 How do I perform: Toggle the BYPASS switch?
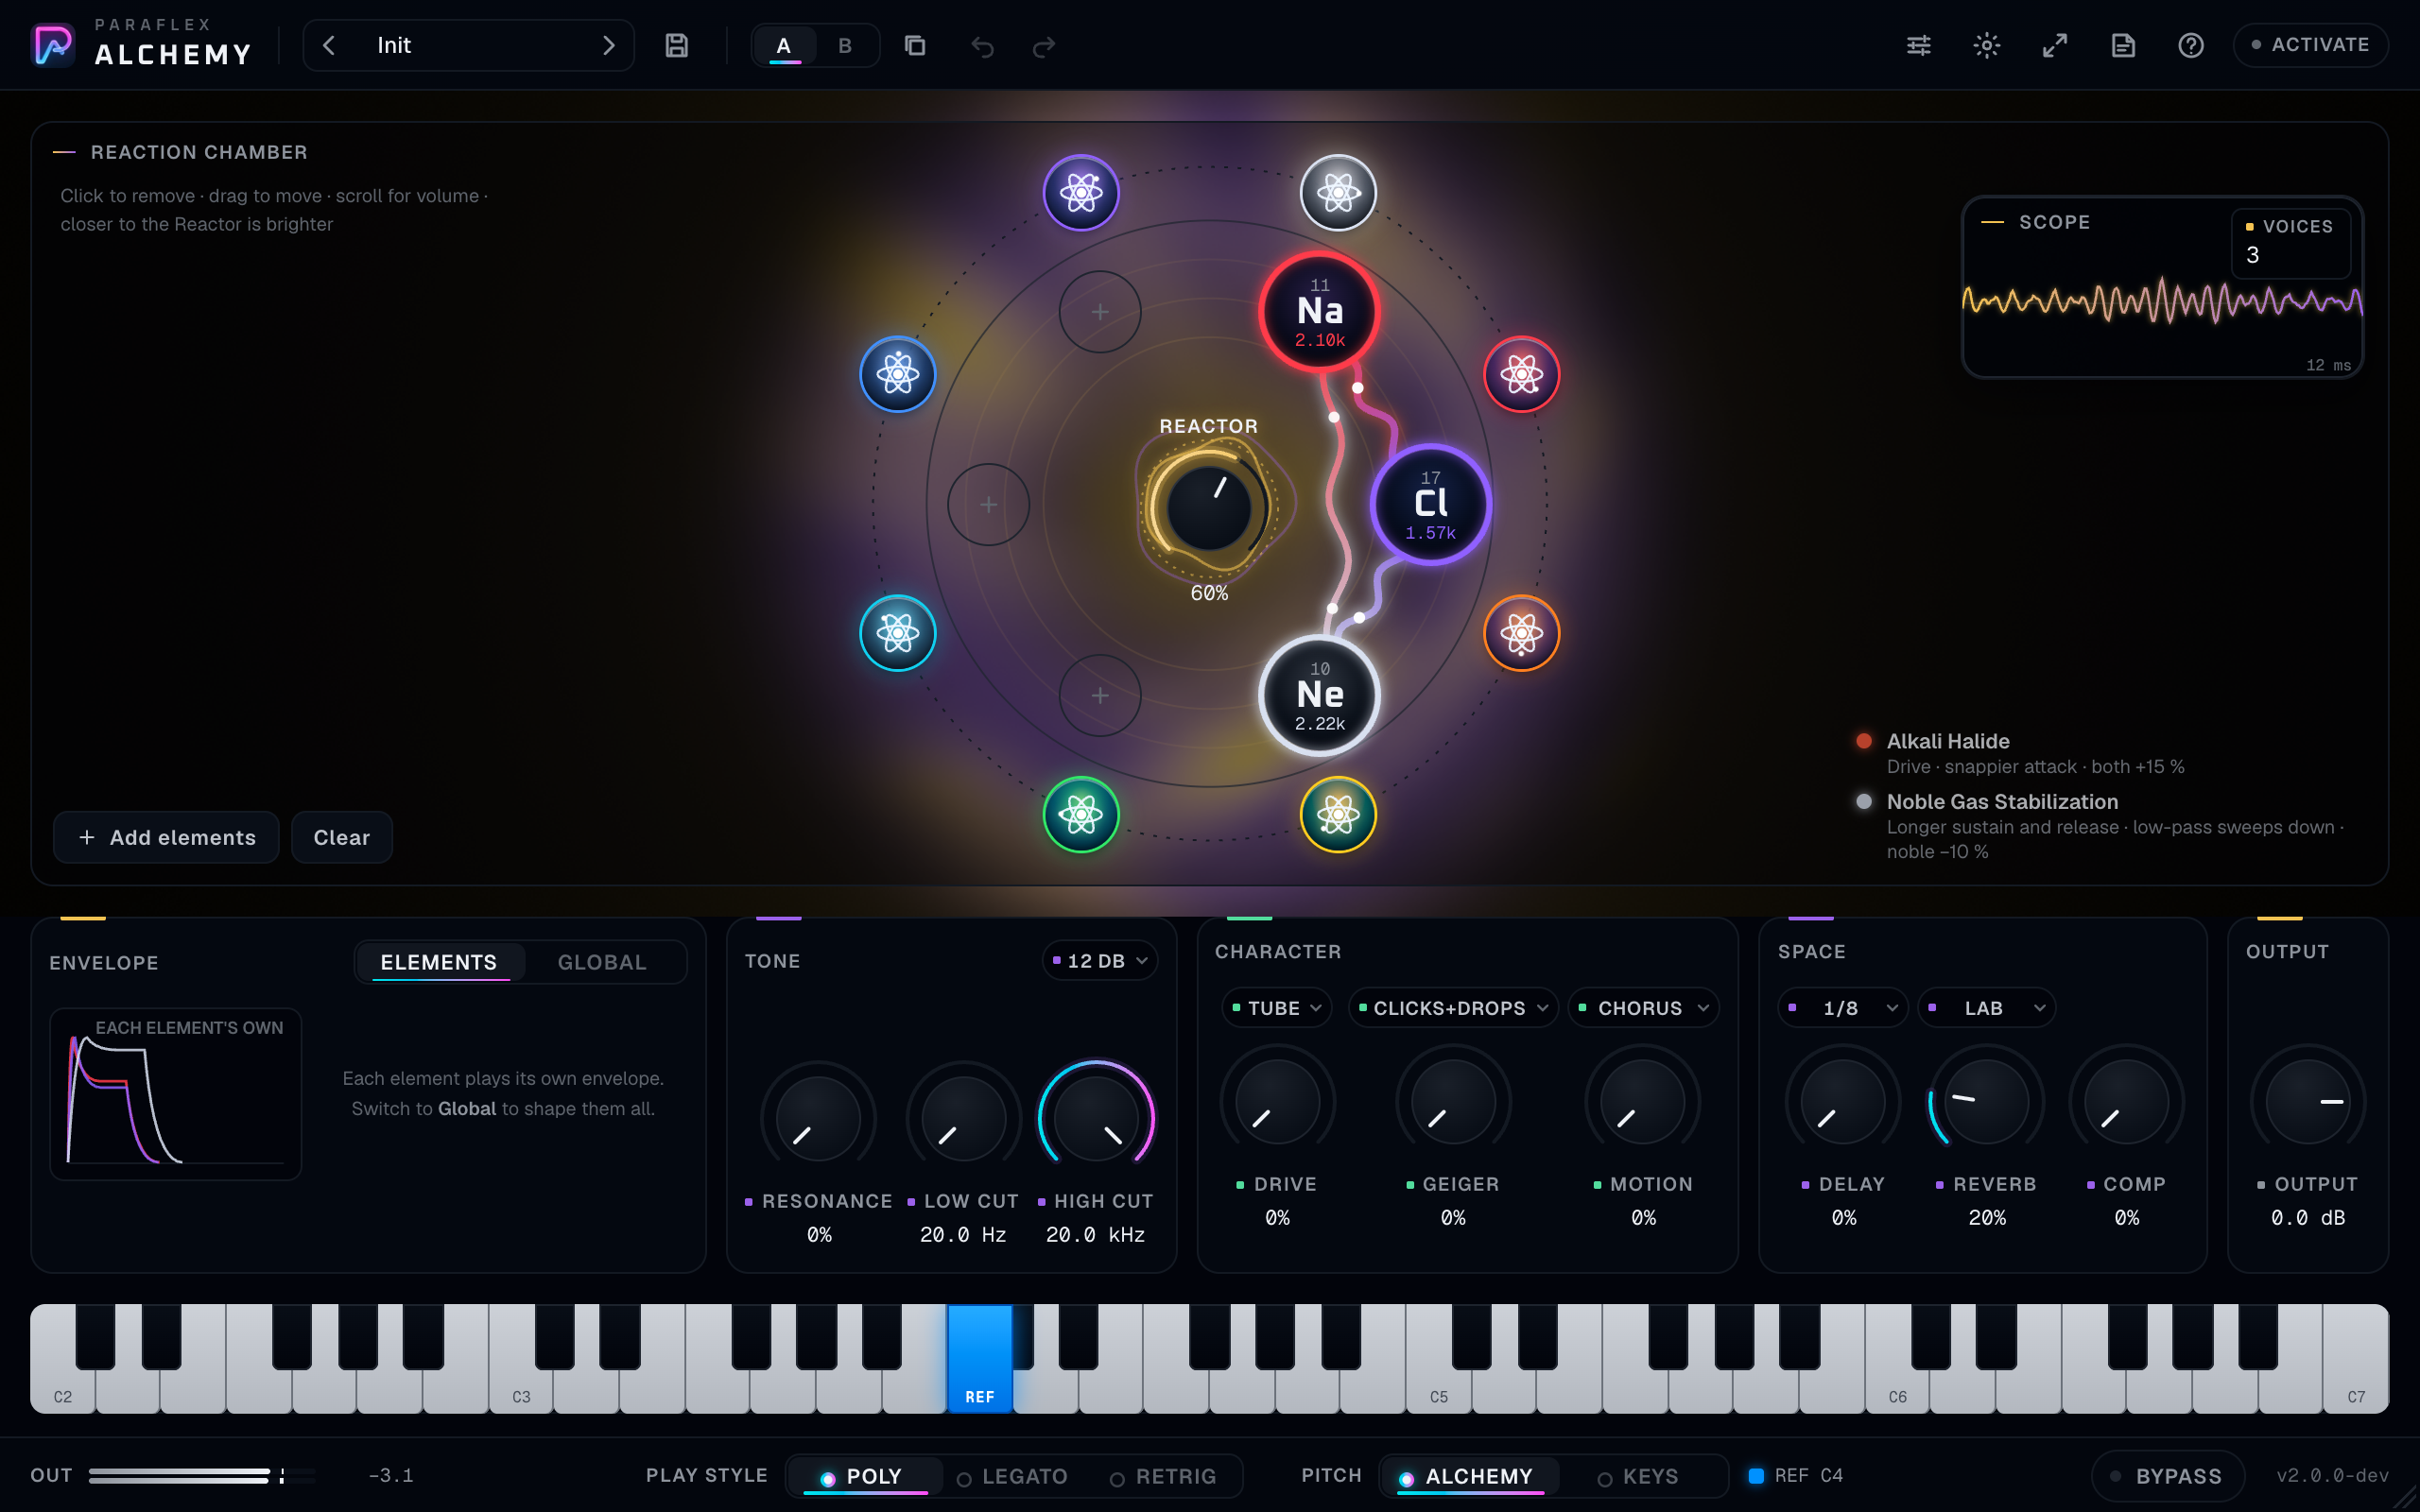click(2167, 1476)
